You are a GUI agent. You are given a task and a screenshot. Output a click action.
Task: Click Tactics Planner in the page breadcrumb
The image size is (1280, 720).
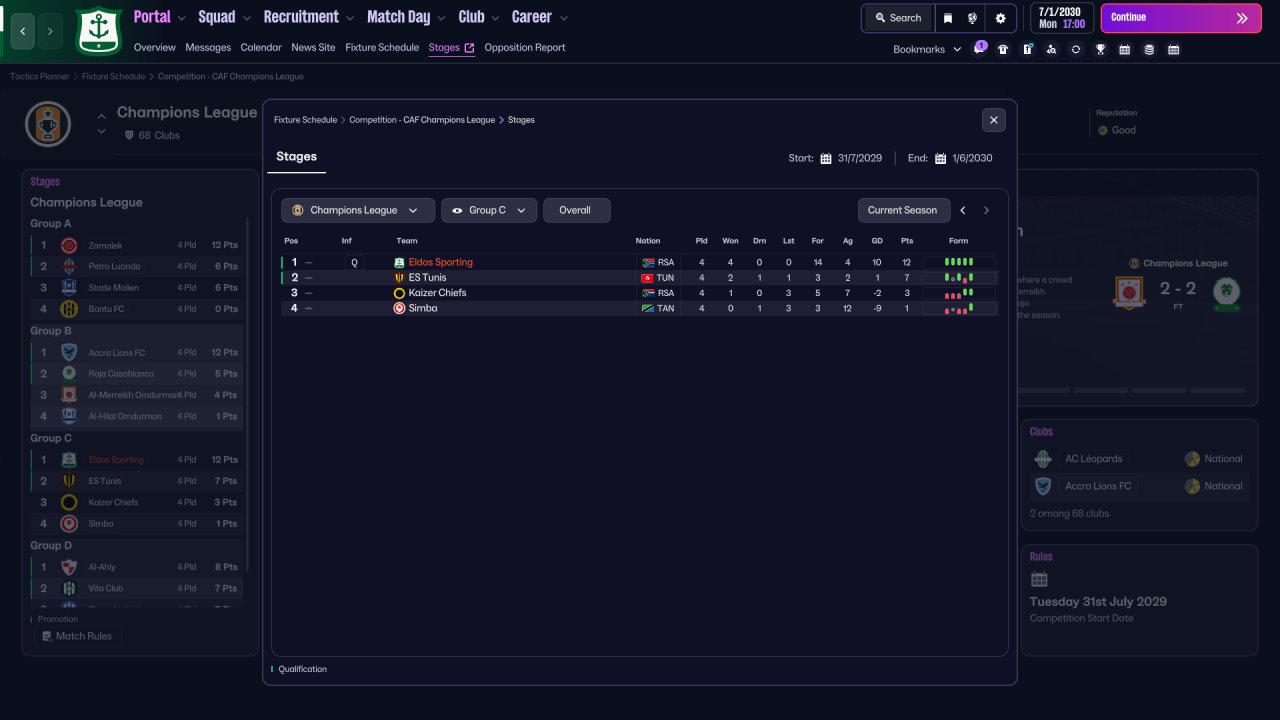[40, 77]
